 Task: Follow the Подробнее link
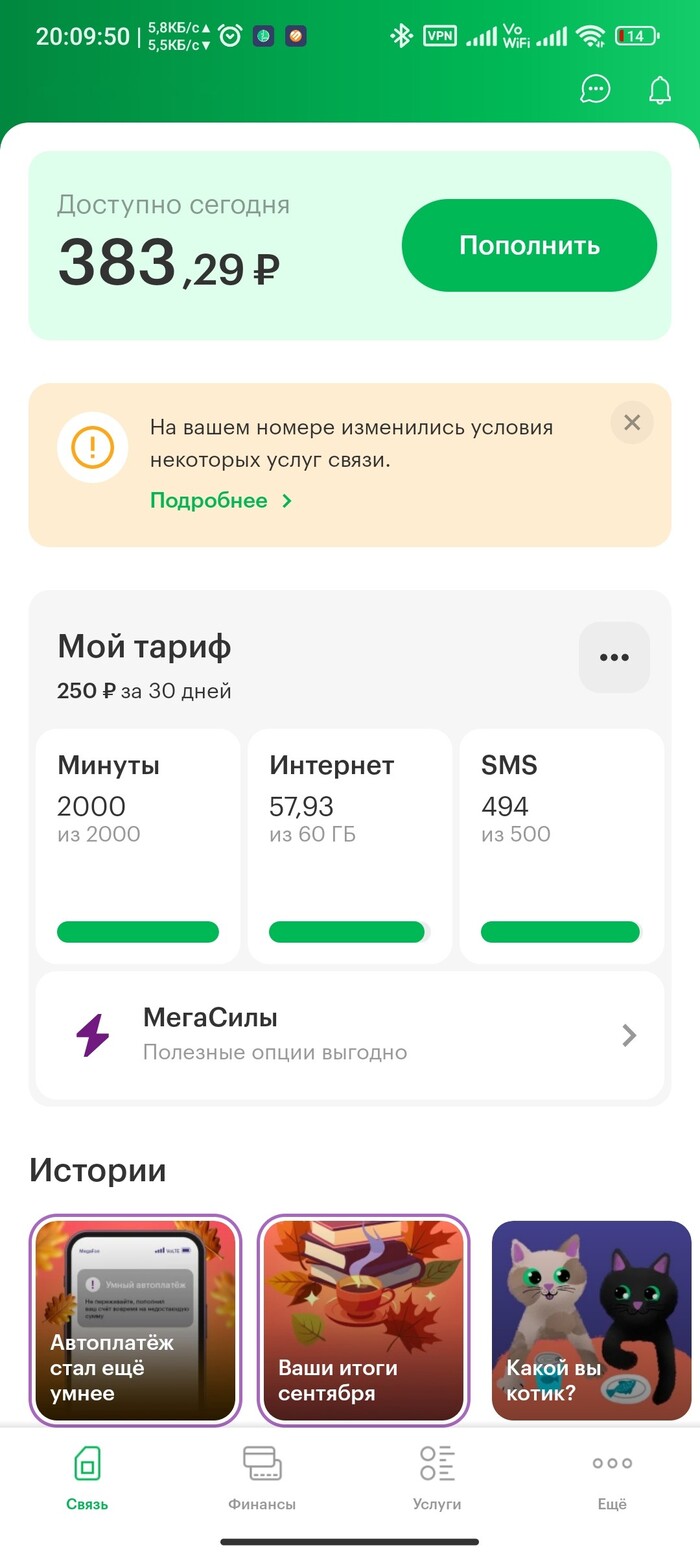click(x=221, y=500)
